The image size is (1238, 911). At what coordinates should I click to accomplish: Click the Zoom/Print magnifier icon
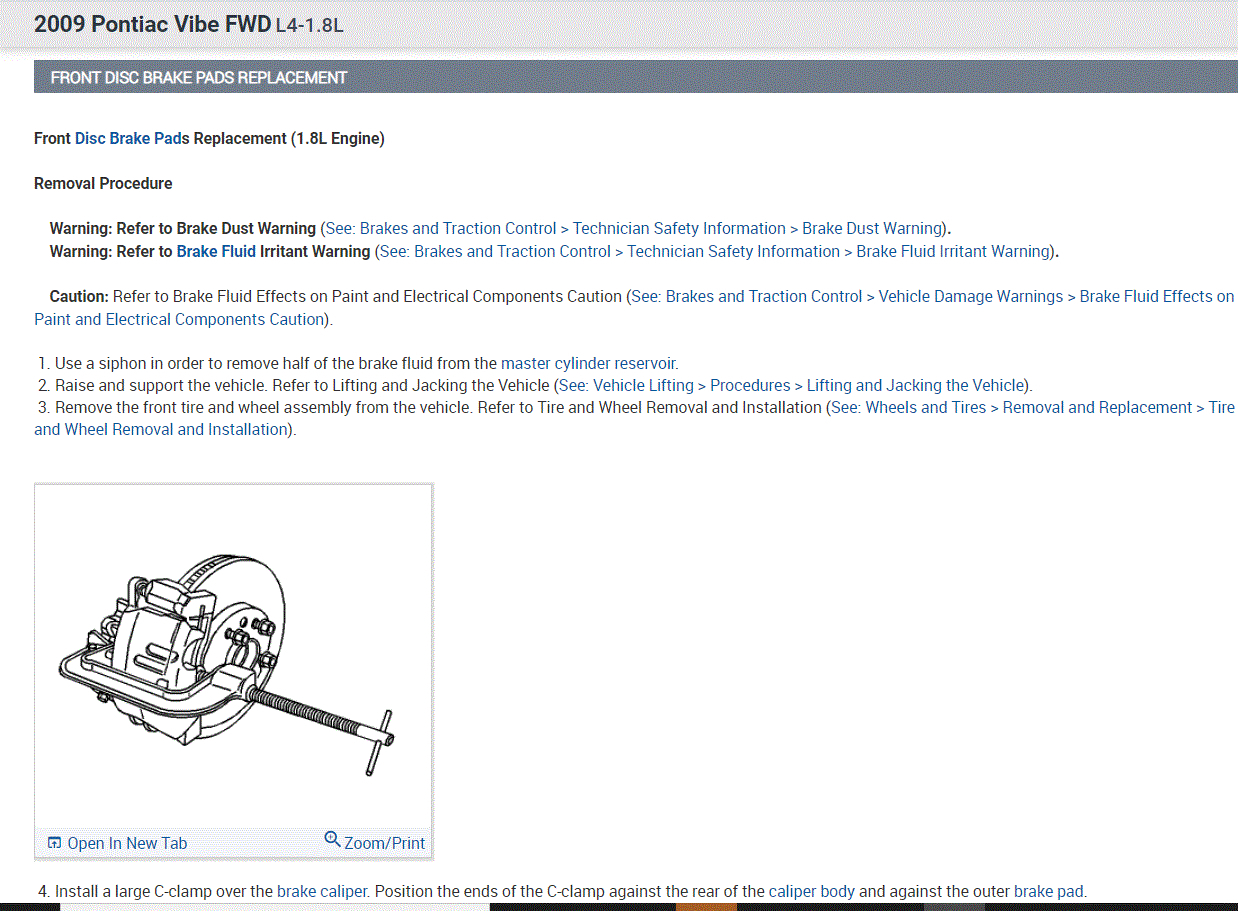tap(333, 839)
